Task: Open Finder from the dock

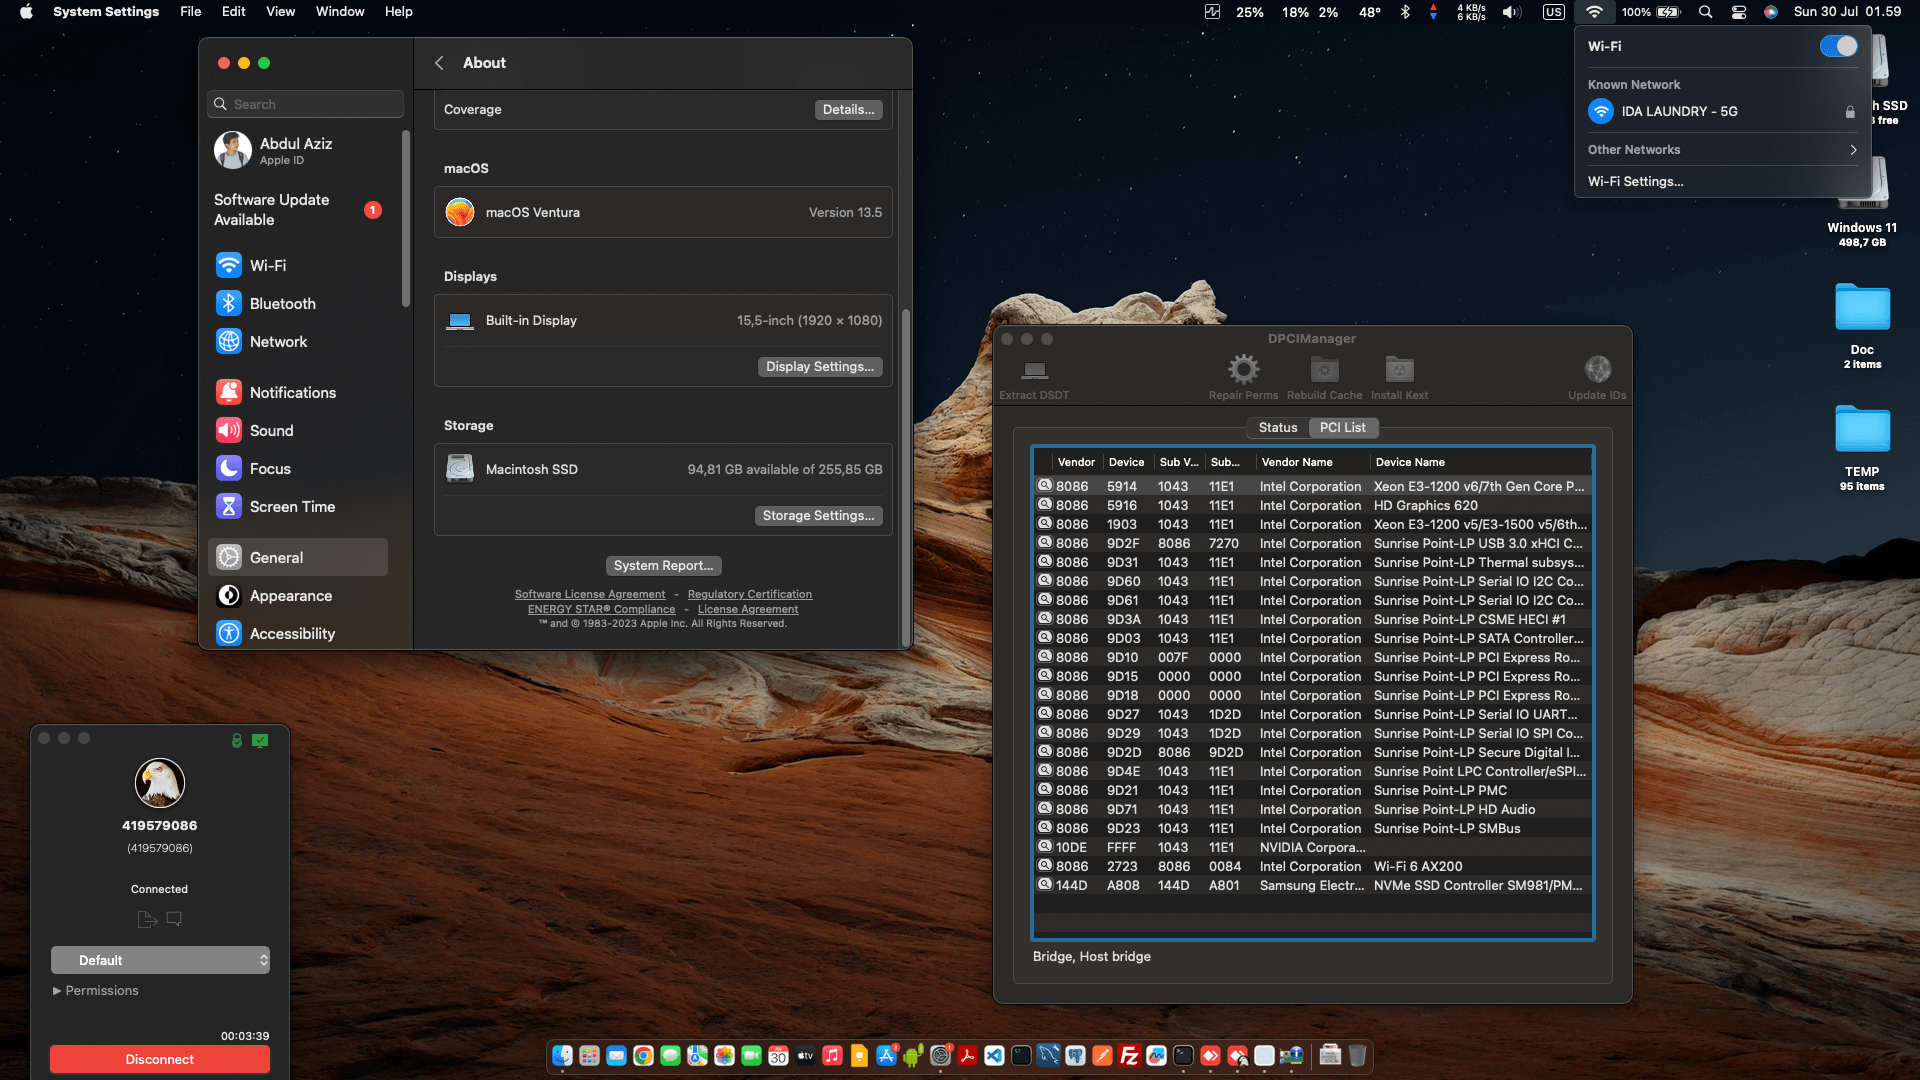Action: pyautogui.click(x=563, y=1055)
